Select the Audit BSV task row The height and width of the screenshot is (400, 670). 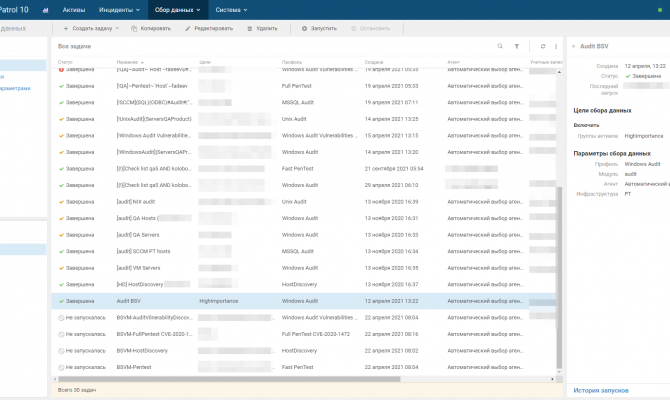[304, 301]
